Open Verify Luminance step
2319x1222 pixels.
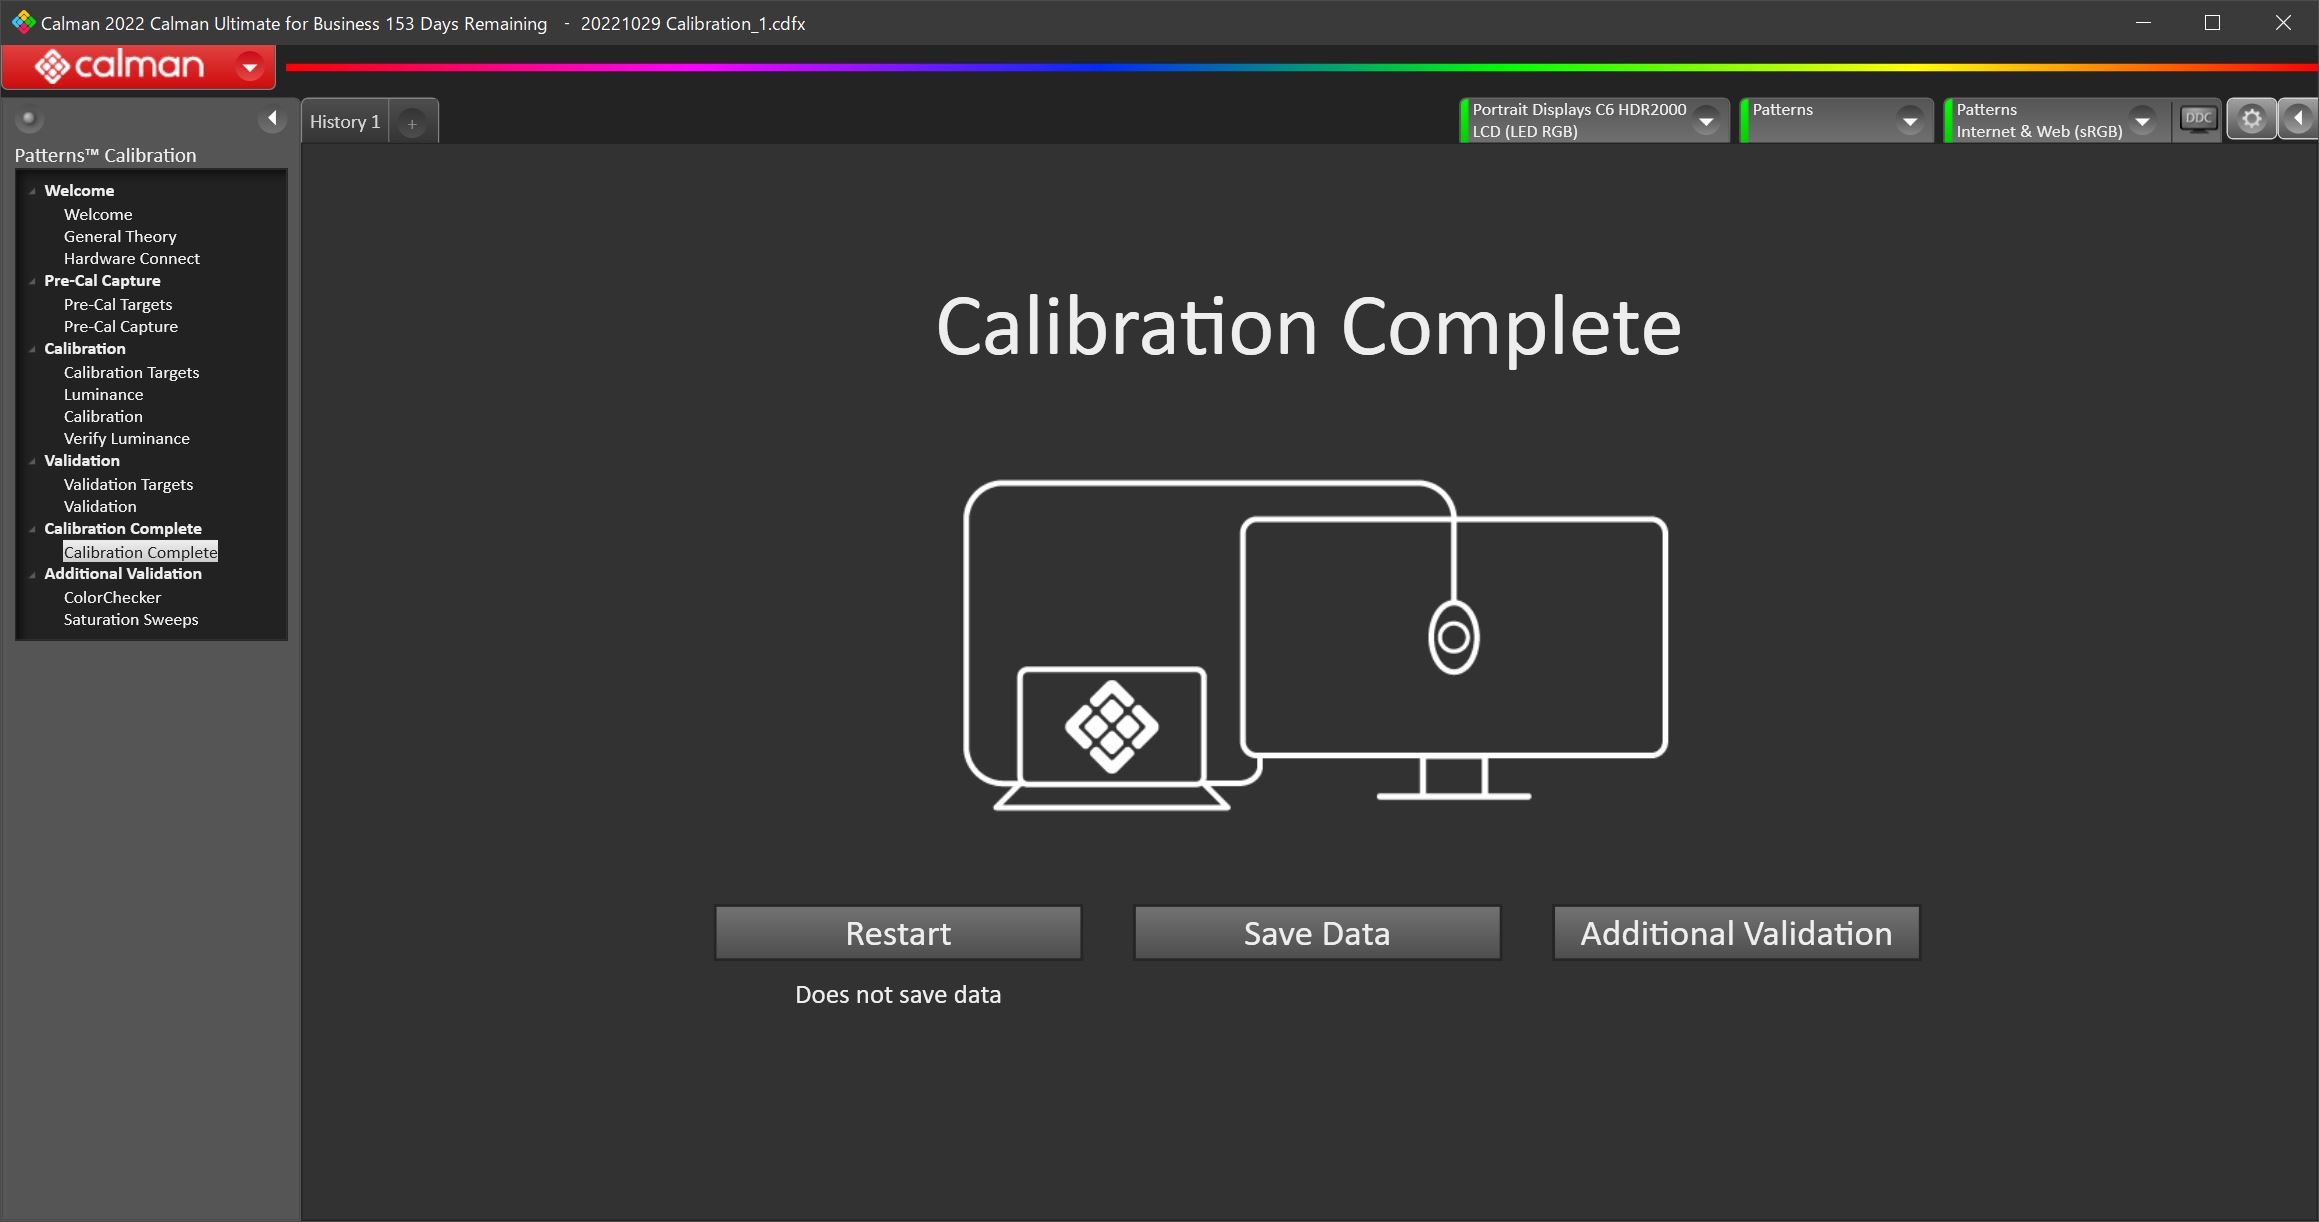[127, 438]
